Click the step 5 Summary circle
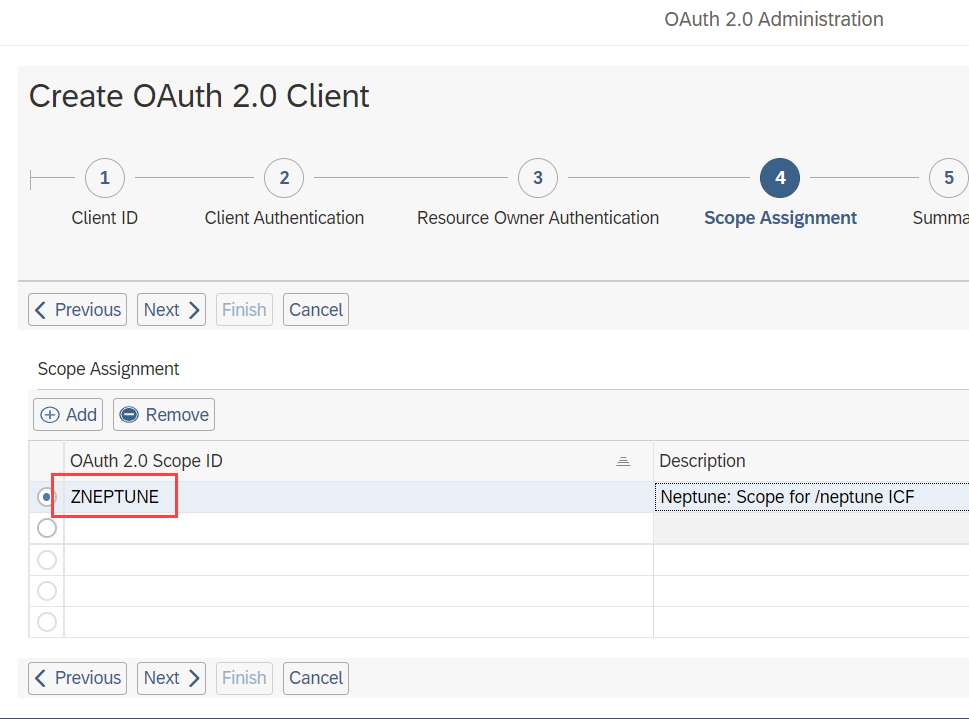 (947, 177)
